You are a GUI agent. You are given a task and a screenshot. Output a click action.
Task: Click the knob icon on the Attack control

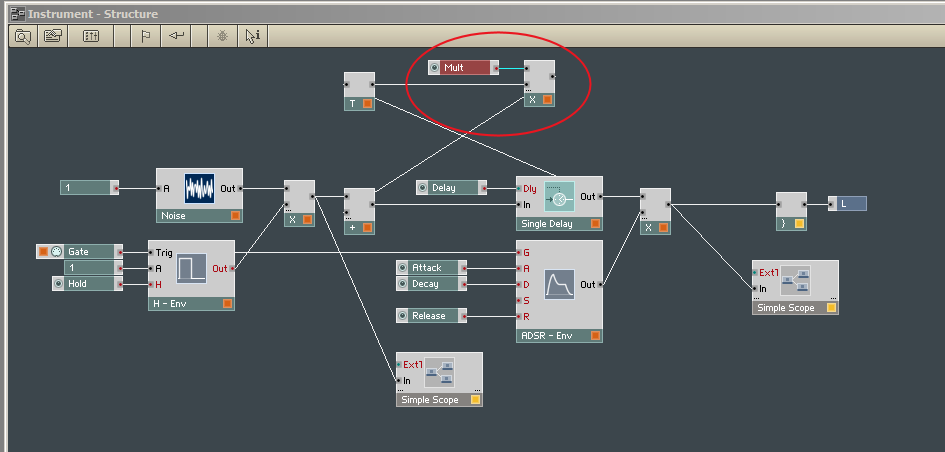point(403,268)
